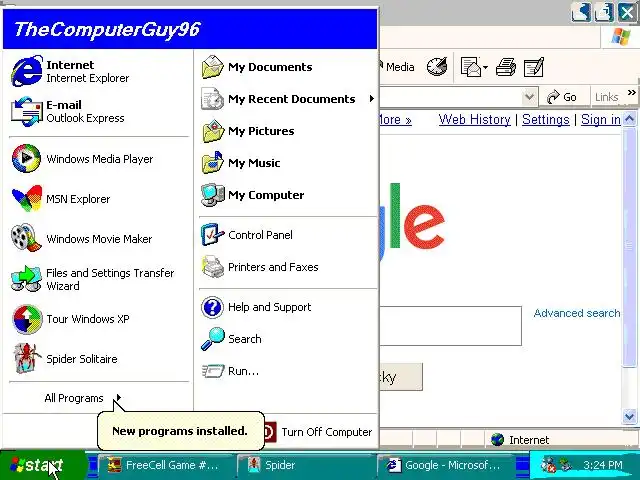Open the Advanced search link
Viewport: 640px width, 480px height.
[577, 313]
